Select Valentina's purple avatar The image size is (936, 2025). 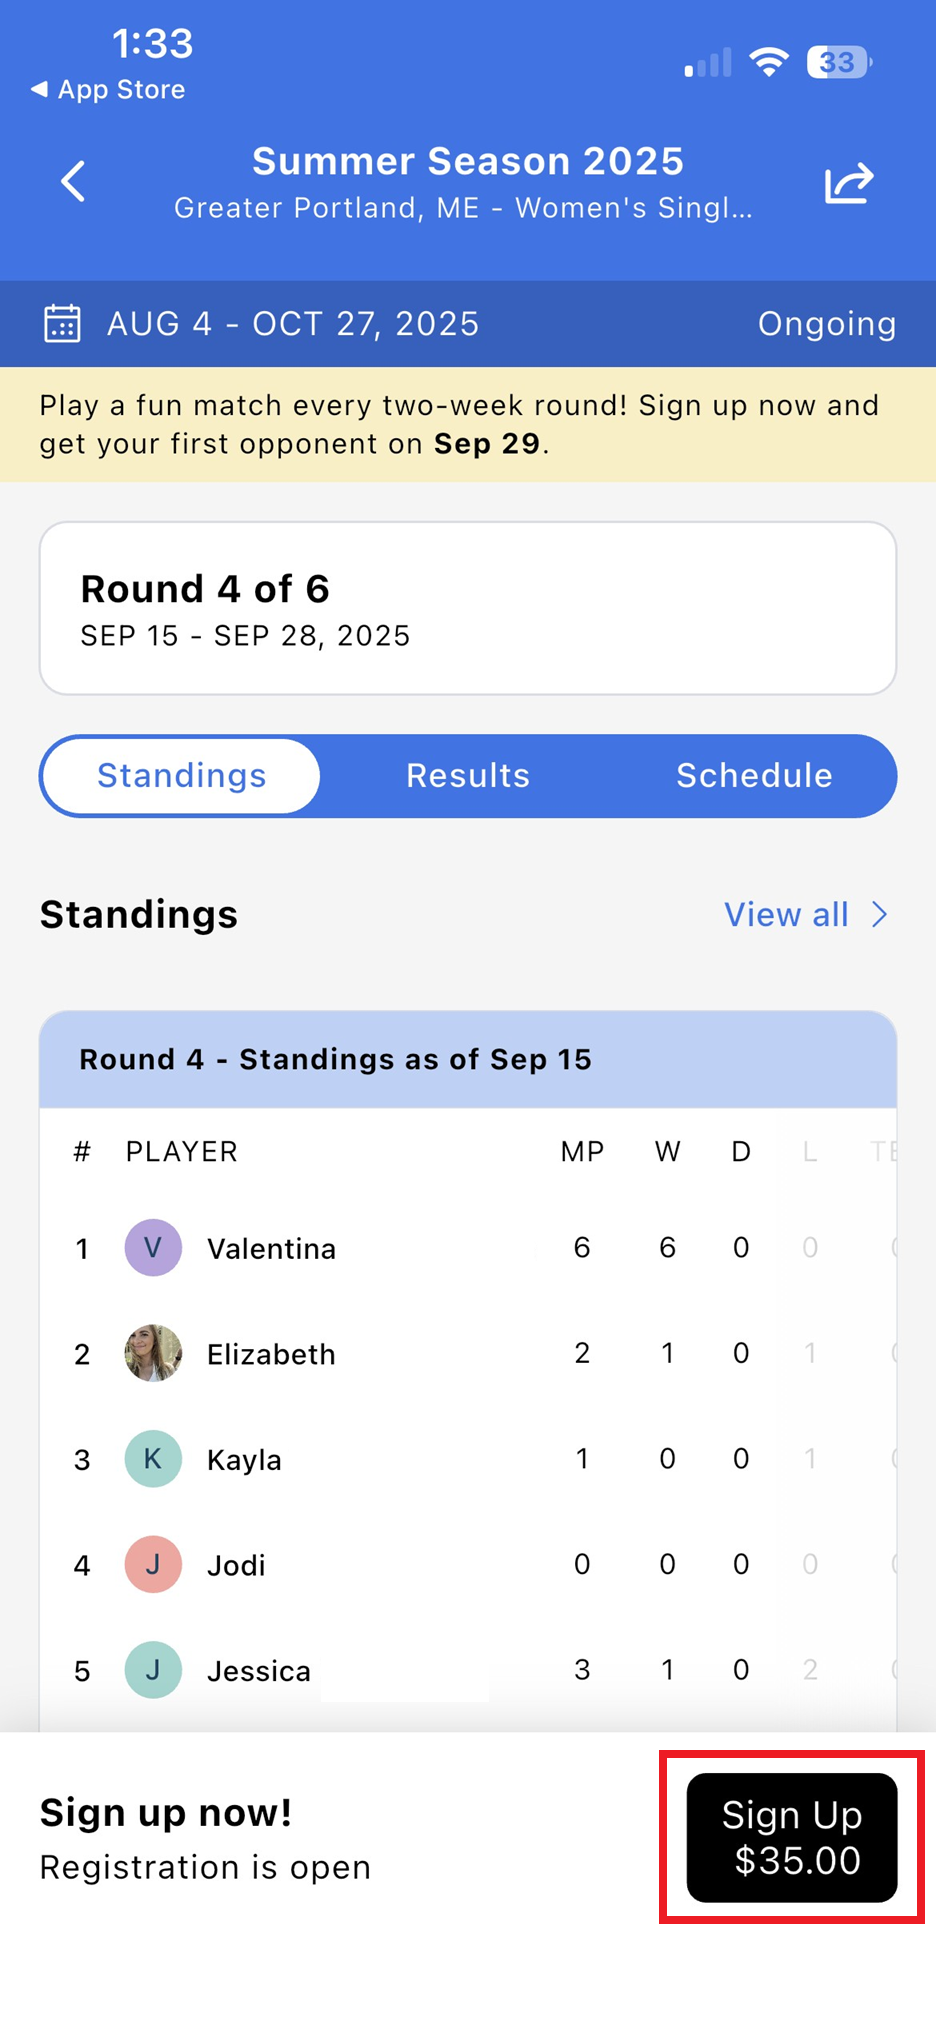(x=152, y=1247)
